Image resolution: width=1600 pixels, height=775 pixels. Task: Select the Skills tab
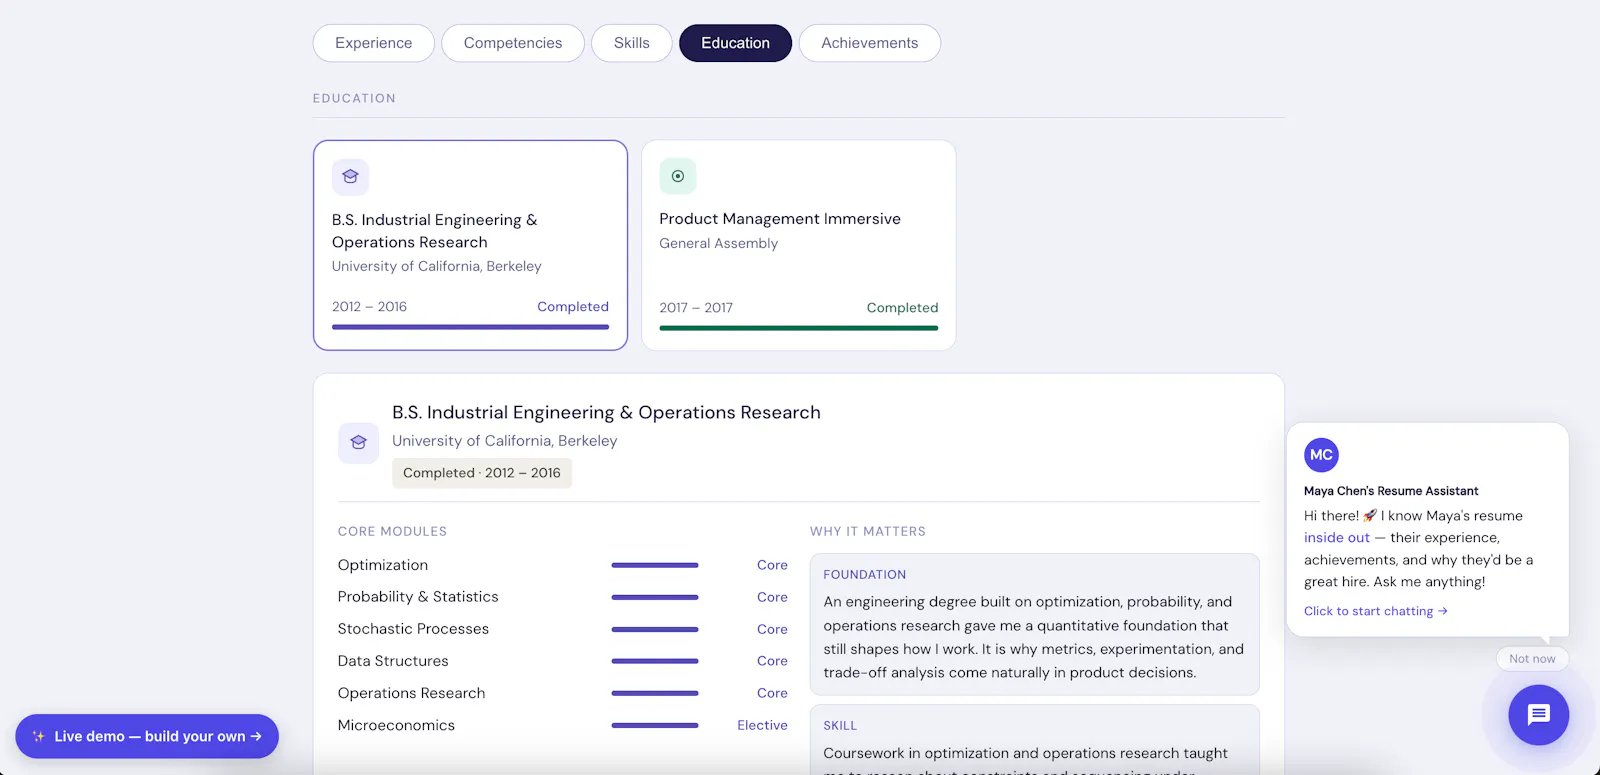pos(631,43)
